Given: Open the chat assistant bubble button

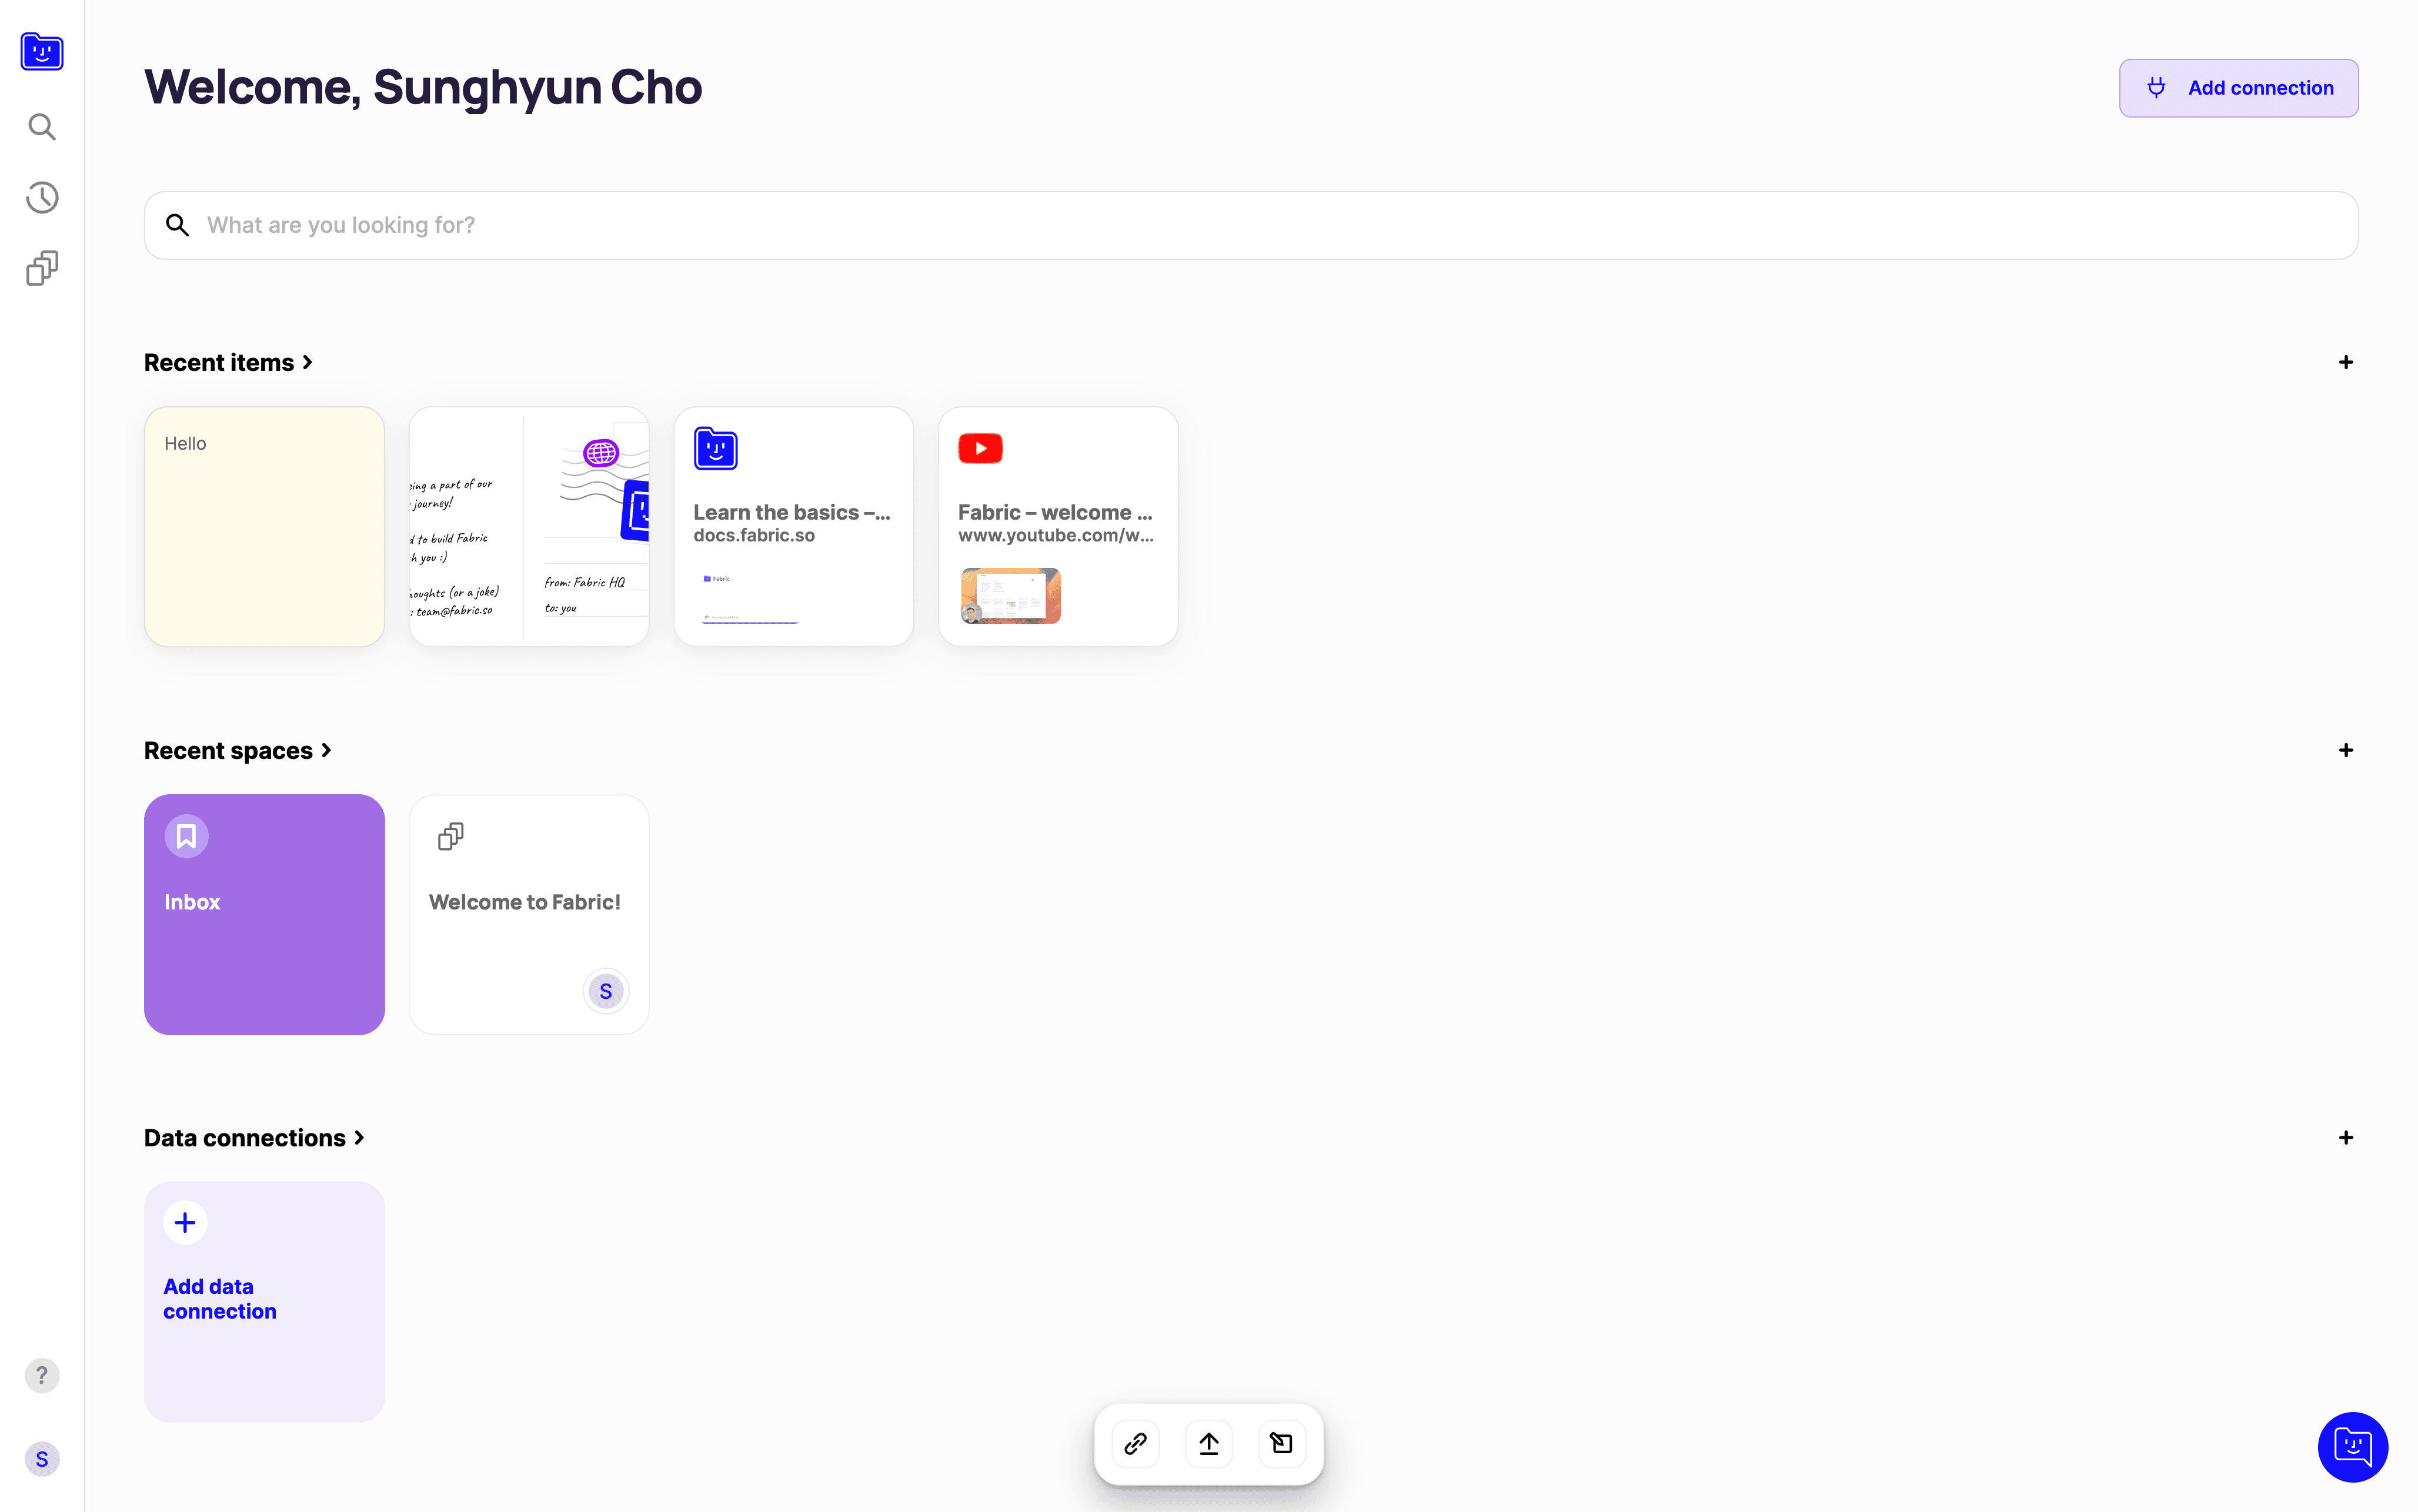Looking at the screenshot, I should (2352, 1446).
